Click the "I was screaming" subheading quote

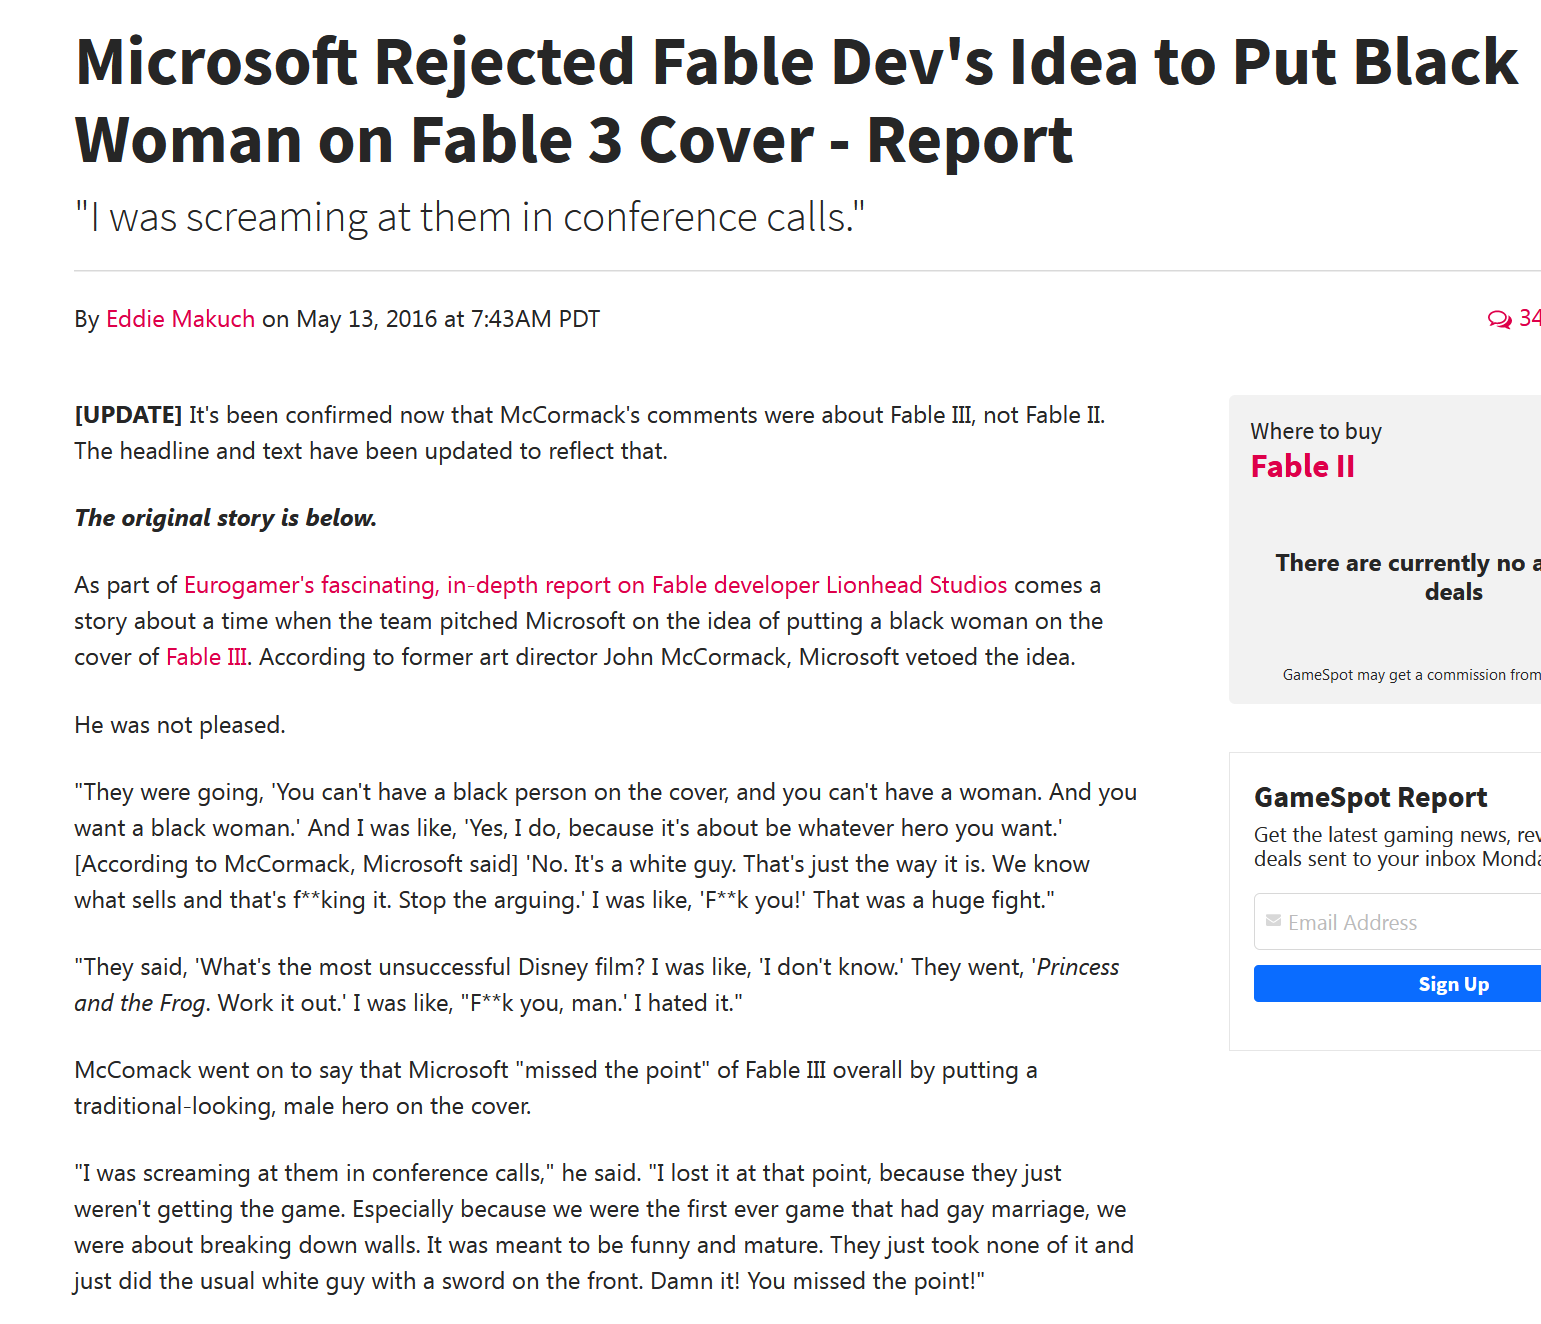(x=469, y=217)
